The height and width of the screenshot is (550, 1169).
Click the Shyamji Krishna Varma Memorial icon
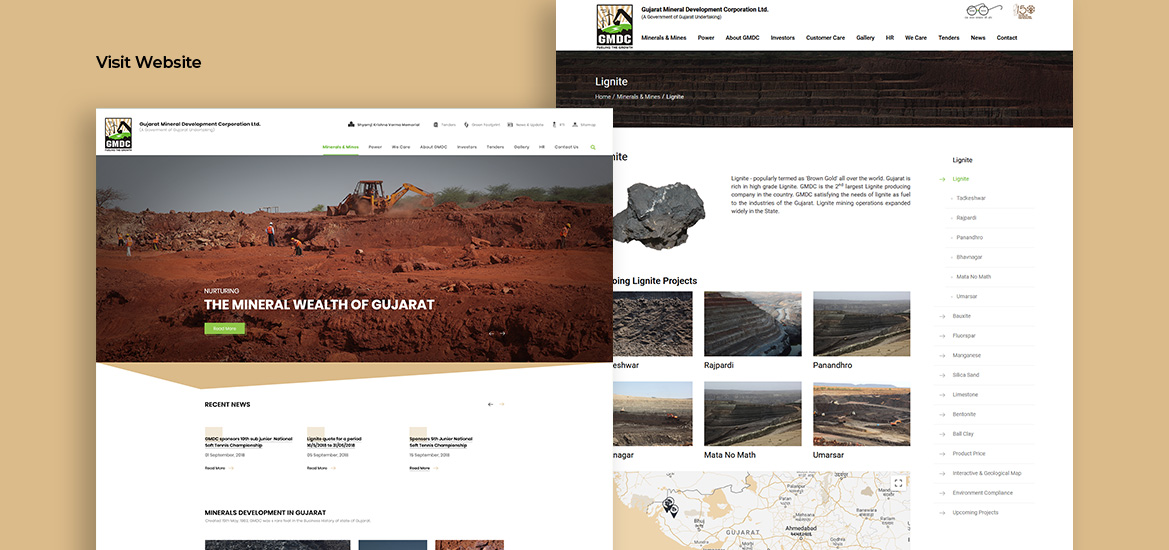click(x=351, y=124)
